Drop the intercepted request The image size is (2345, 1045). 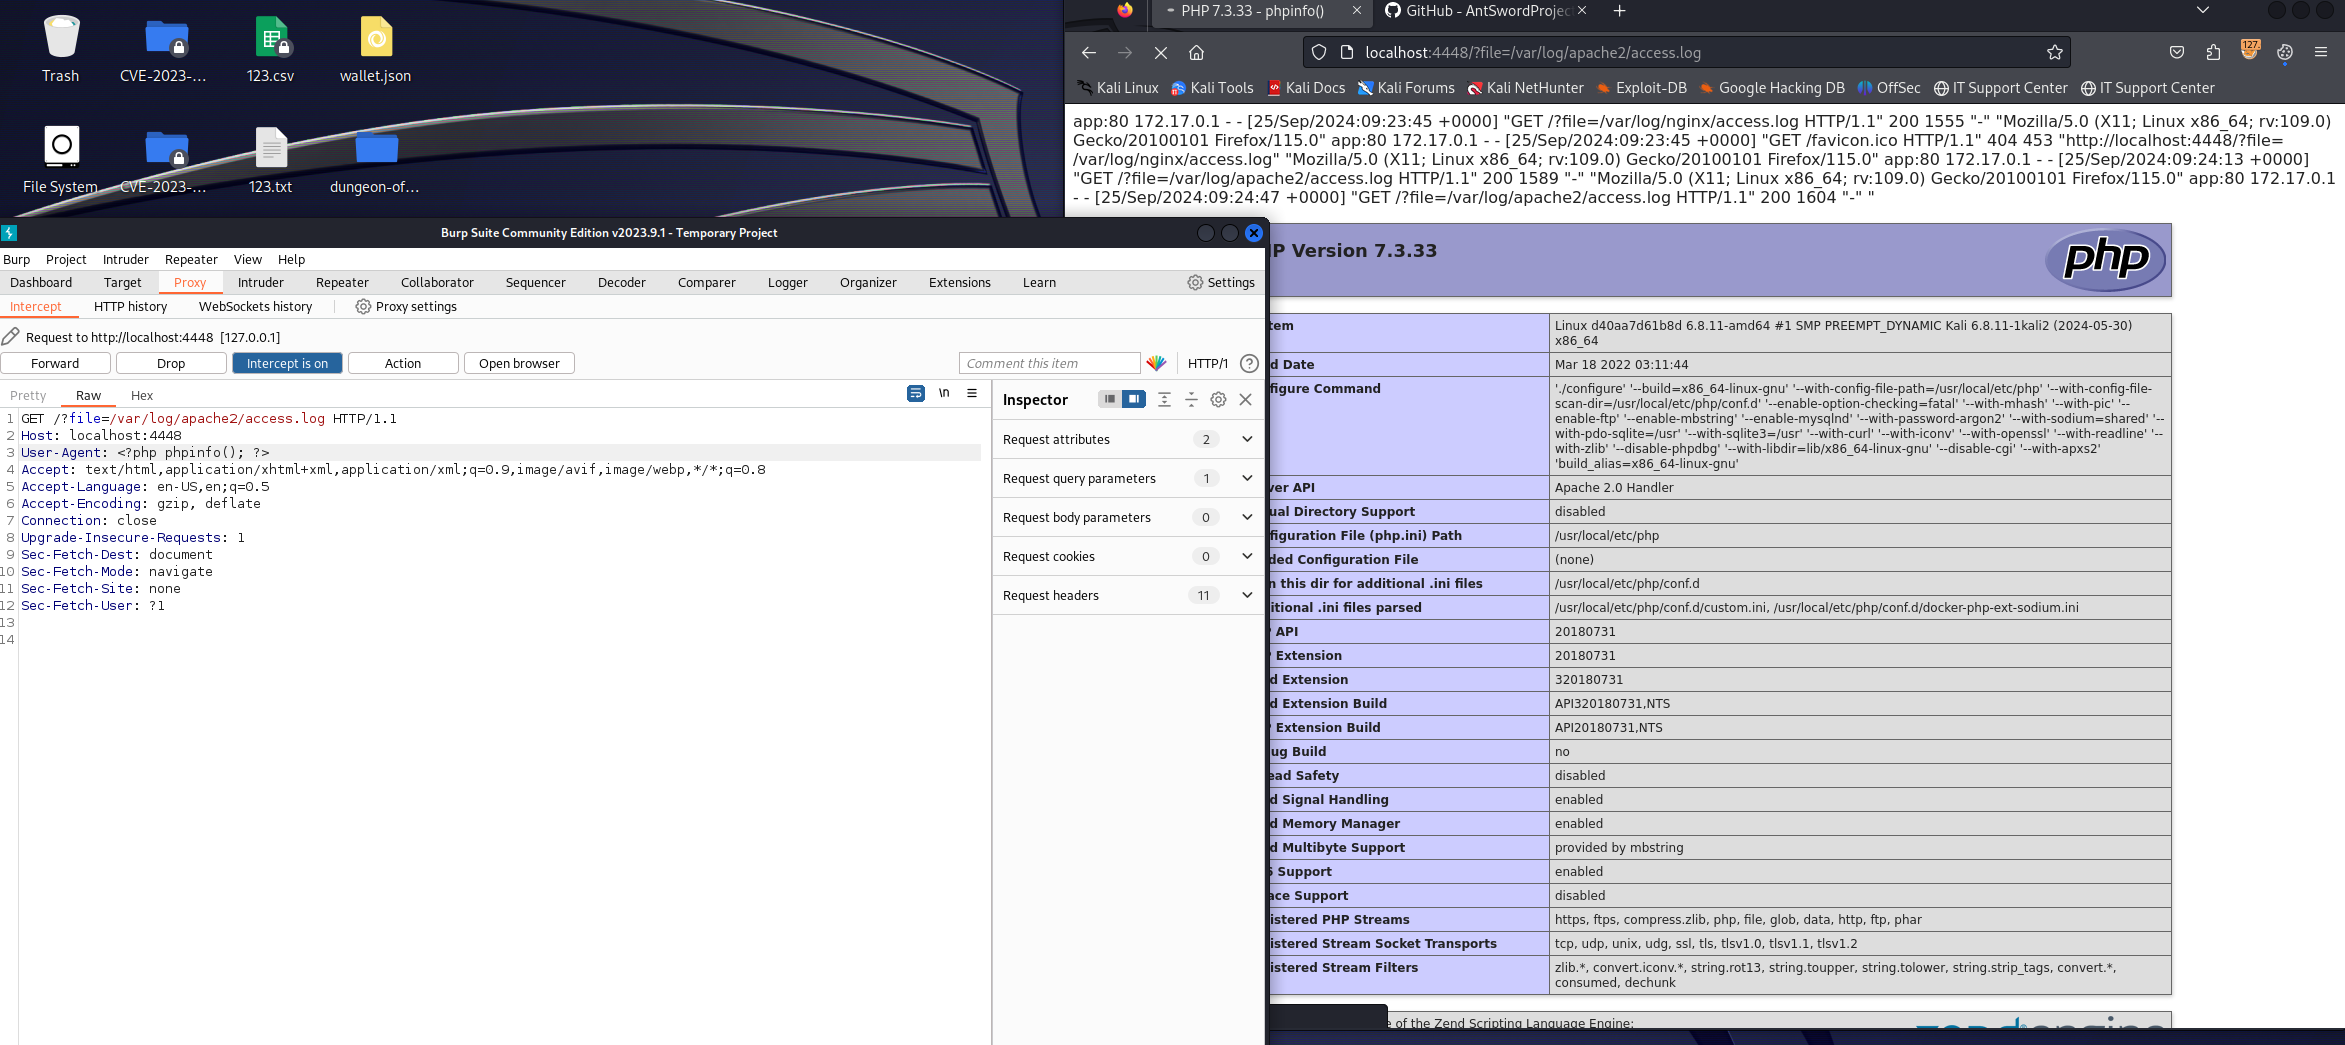pyautogui.click(x=171, y=363)
